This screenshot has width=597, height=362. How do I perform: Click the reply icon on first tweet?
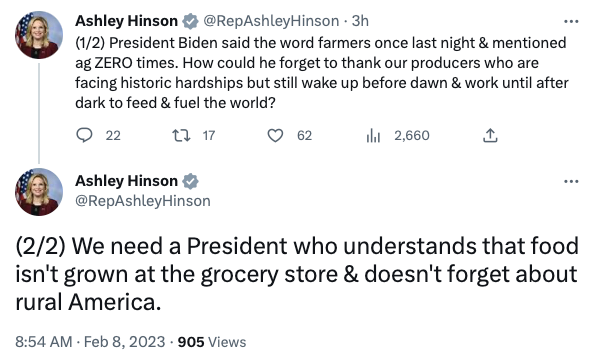coord(84,136)
